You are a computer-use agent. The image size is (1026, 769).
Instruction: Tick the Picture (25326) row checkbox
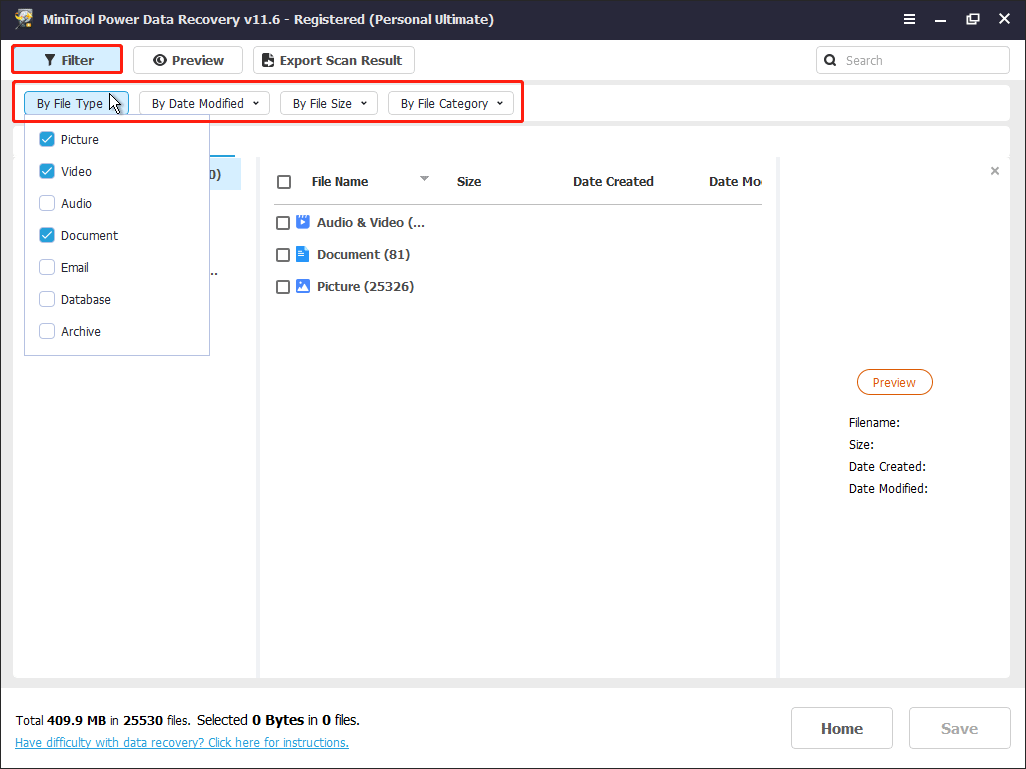click(283, 287)
